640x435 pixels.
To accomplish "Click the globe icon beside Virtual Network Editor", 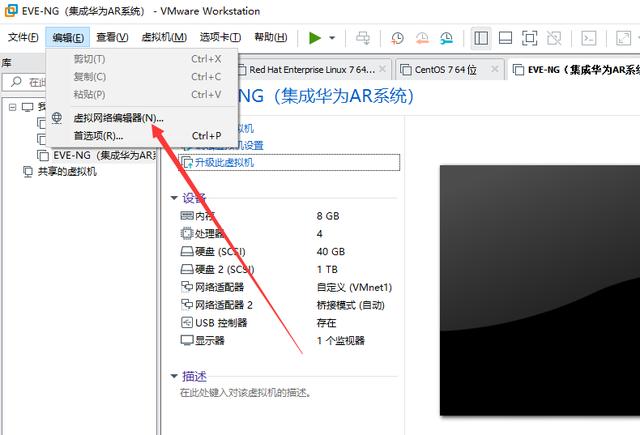I will (x=57, y=118).
